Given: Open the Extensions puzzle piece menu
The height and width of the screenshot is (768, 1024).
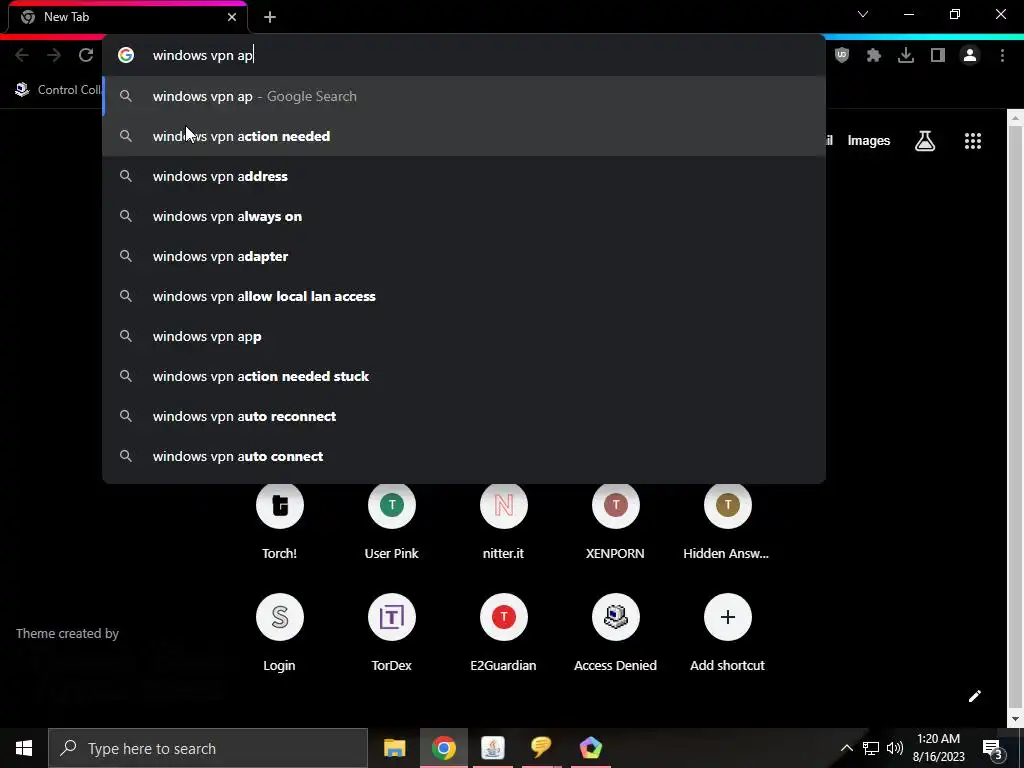Looking at the screenshot, I should tap(874, 56).
